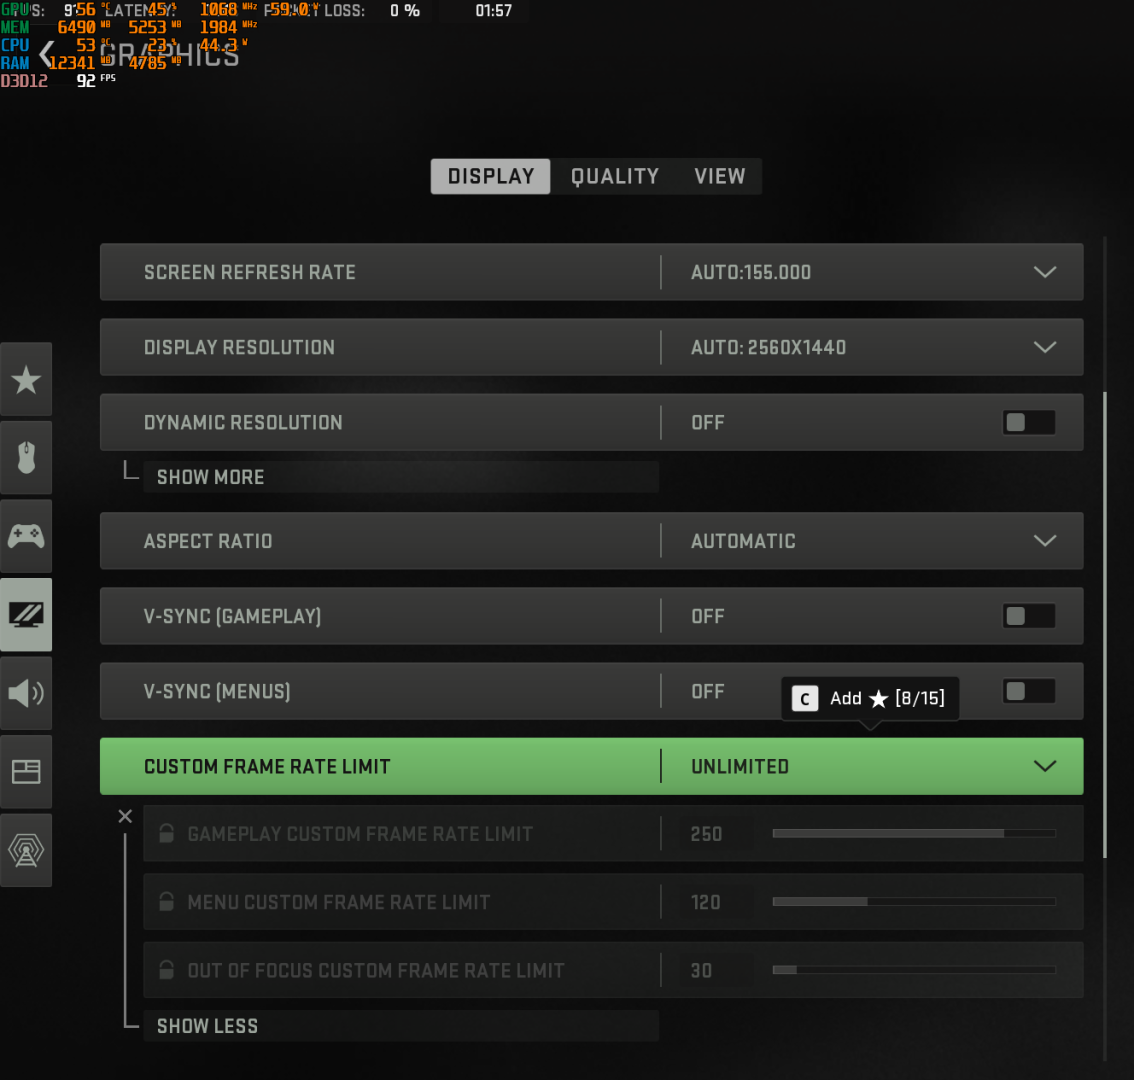Image resolution: width=1134 pixels, height=1080 pixels.
Task: Expand the Screen Refresh Rate dropdown chevron
Action: (1045, 272)
